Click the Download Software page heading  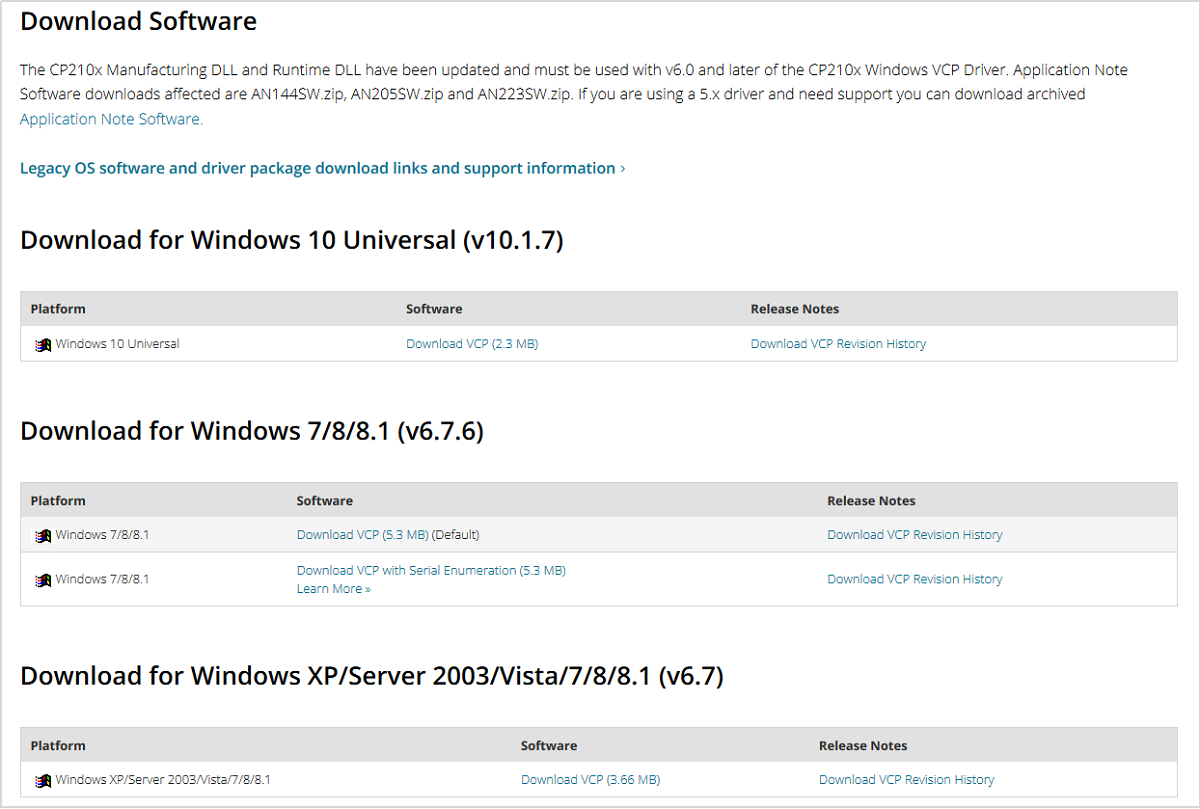point(138,21)
